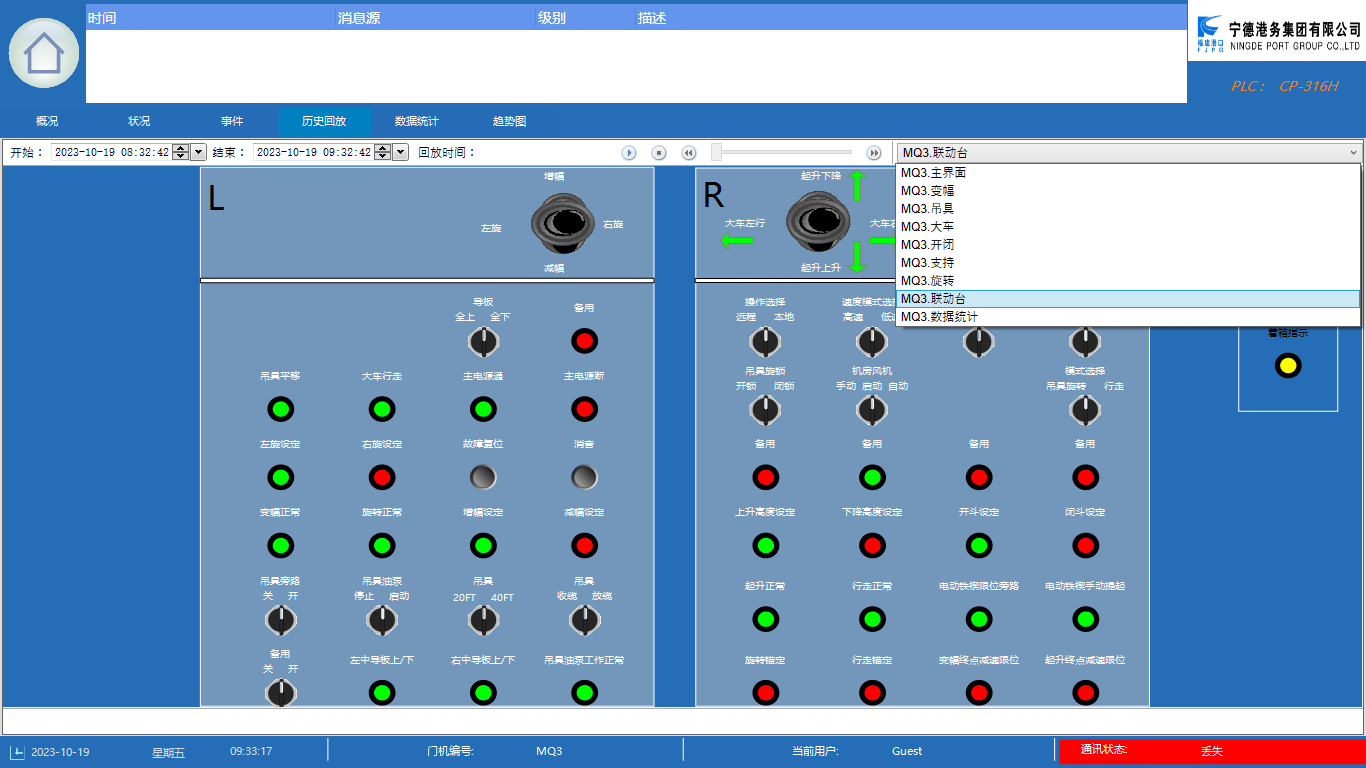1366x768 pixels.
Task: Click the fast-forward playback button
Action: coord(874,153)
